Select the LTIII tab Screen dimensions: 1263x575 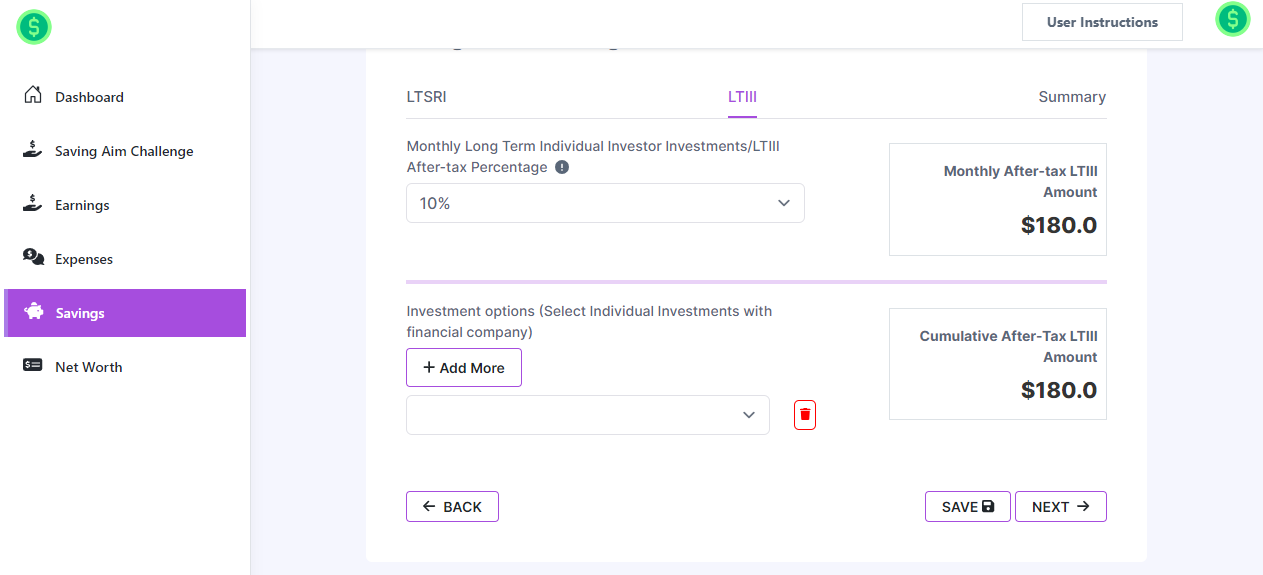[x=742, y=97]
